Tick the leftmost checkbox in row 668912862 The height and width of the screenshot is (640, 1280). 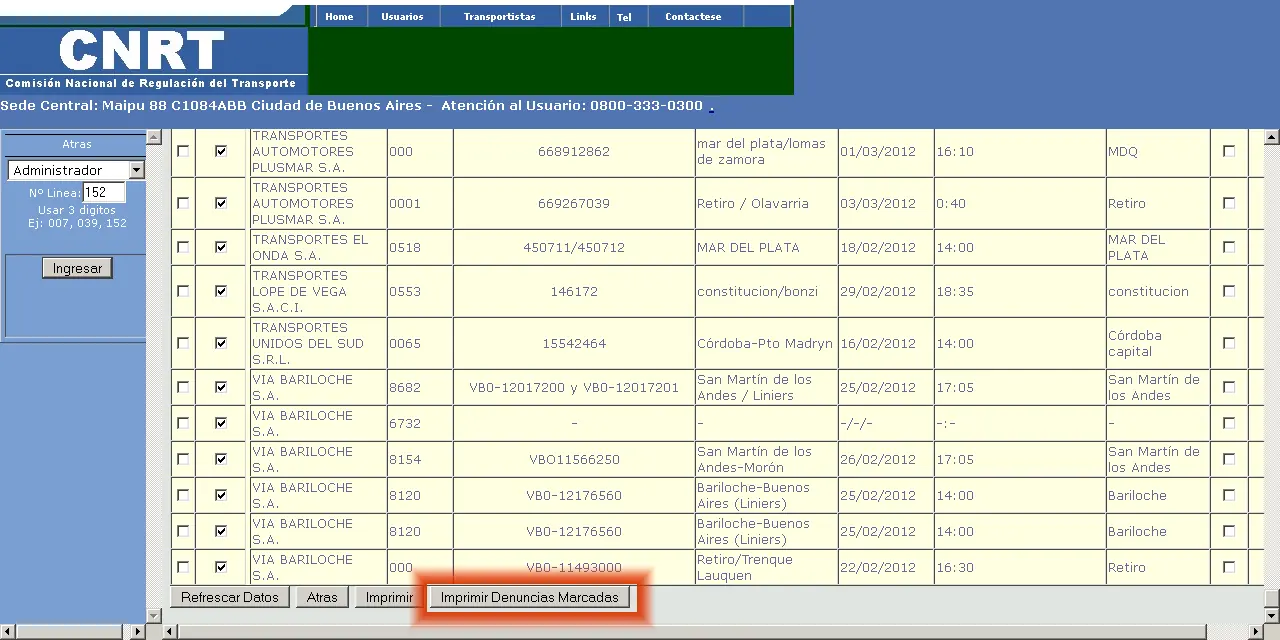click(183, 151)
